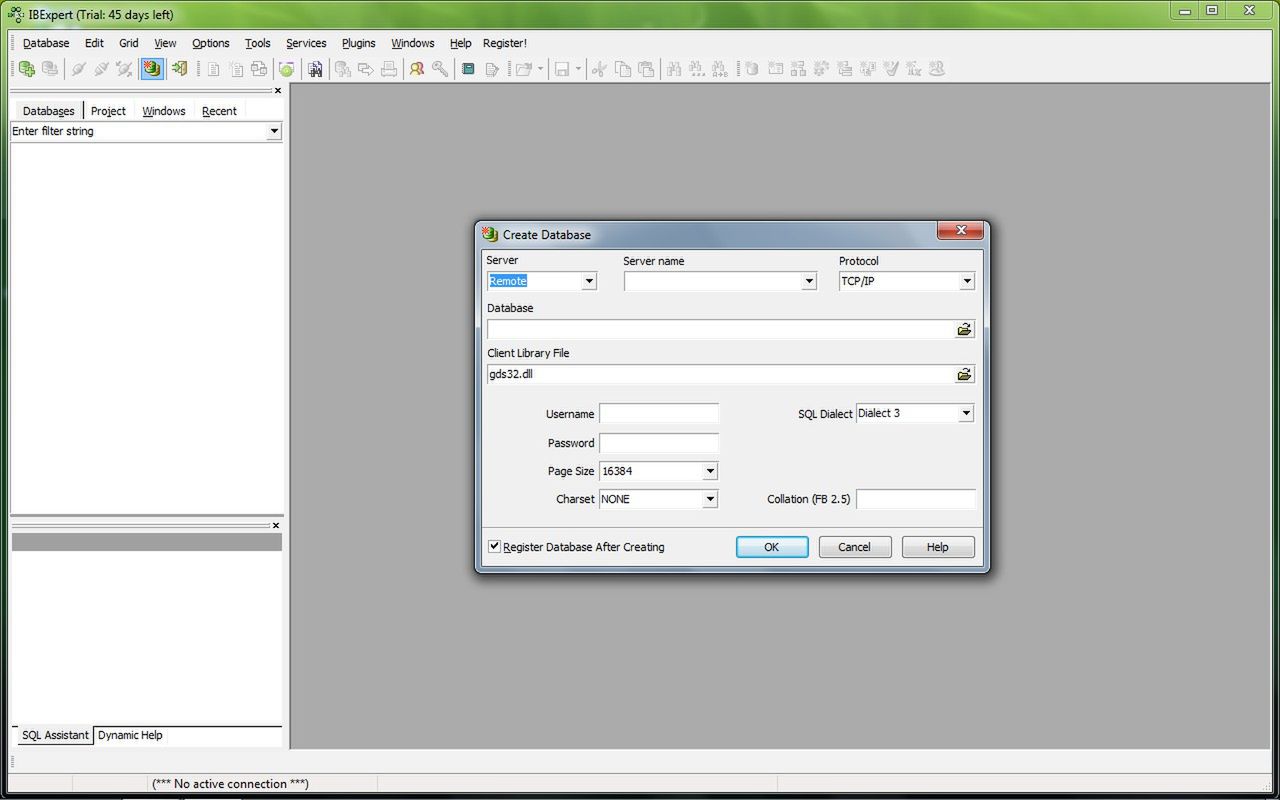Click the Database path input field

click(720, 329)
